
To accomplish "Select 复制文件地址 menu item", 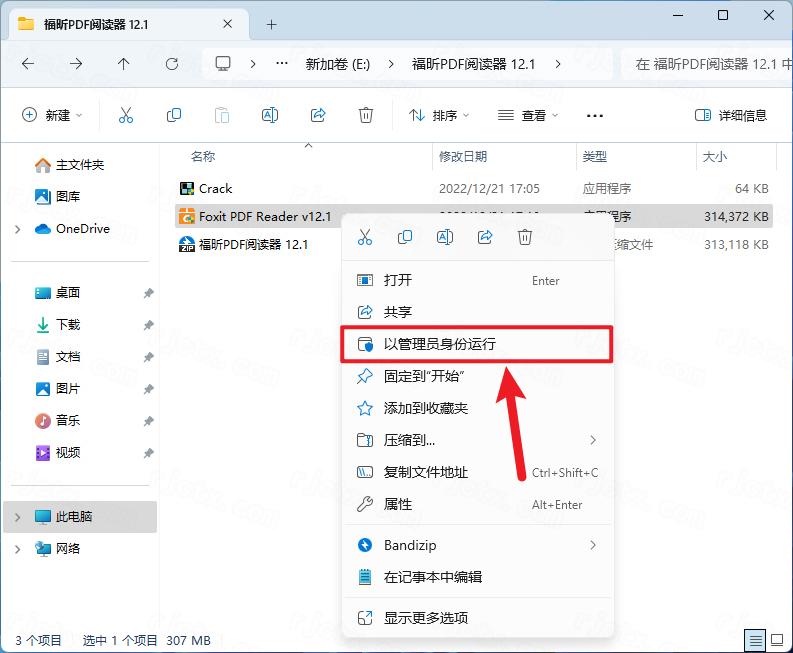I will point(477,472).
